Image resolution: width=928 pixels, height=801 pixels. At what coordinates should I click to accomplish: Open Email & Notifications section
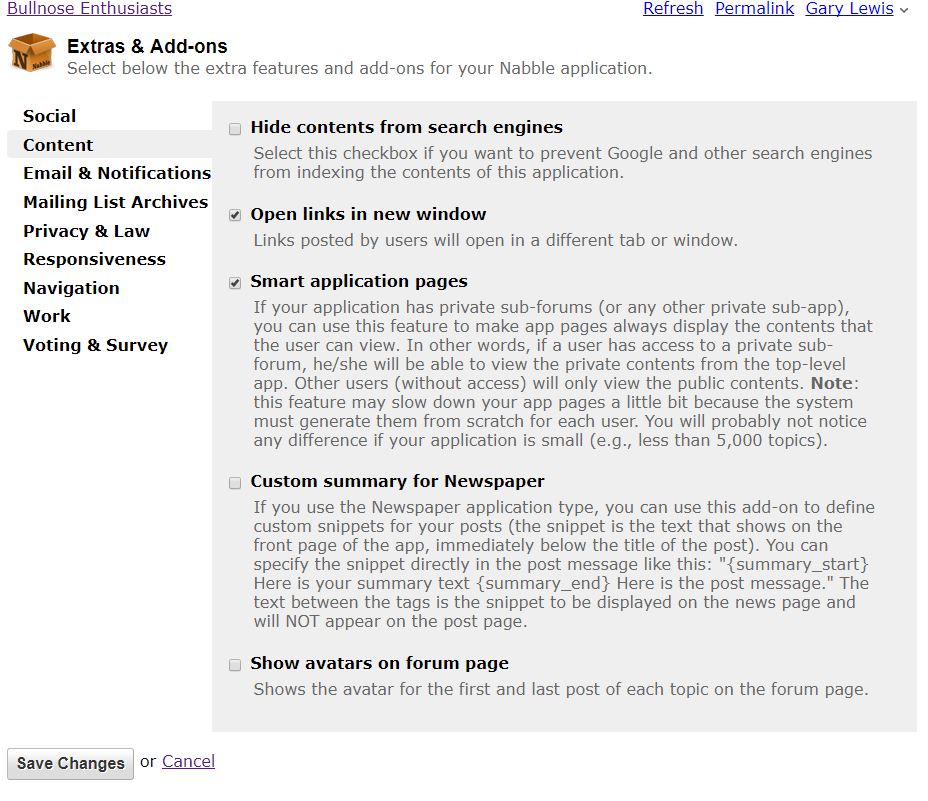(117, 173)
